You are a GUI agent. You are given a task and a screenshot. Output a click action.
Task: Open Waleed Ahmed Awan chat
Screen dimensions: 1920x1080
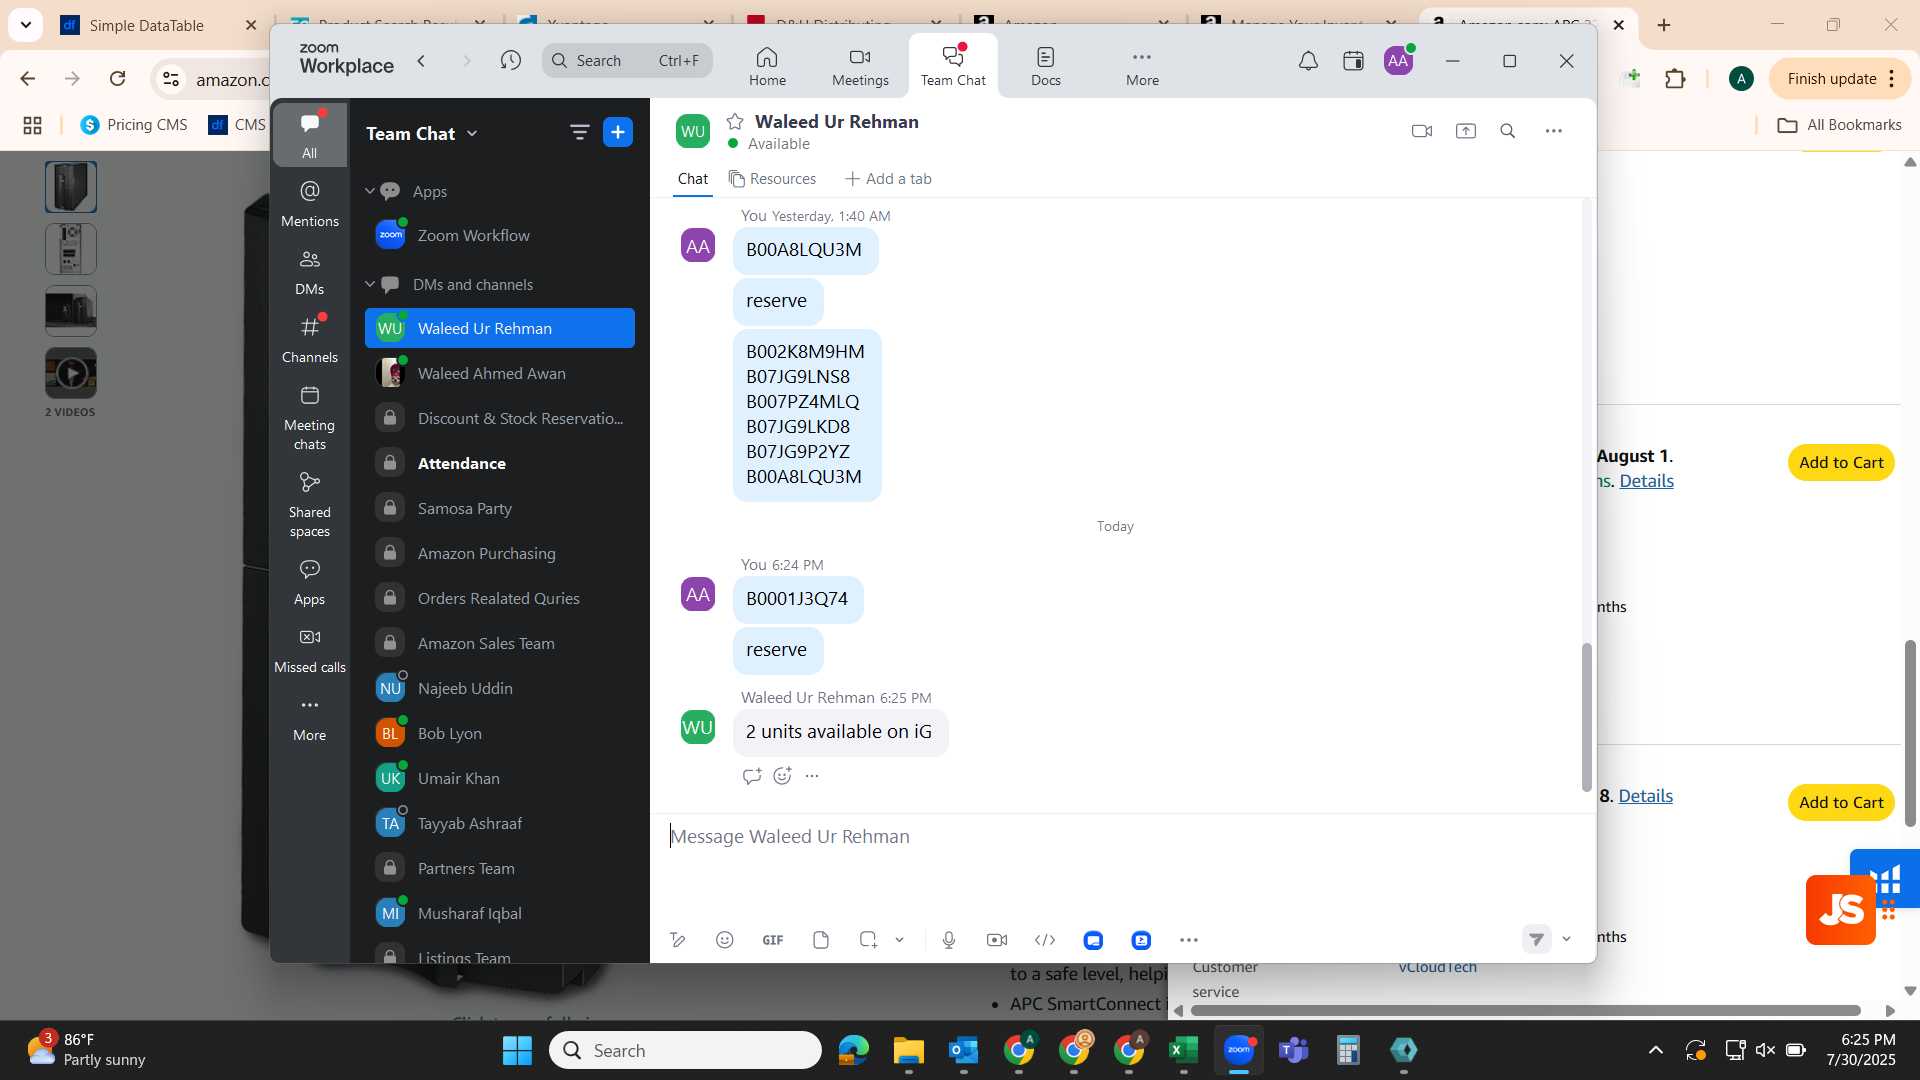(500, 374)
